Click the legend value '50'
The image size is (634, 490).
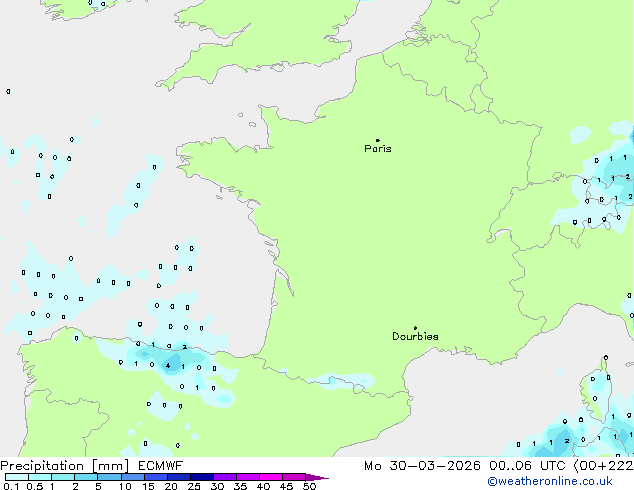[x=309, y=486]
